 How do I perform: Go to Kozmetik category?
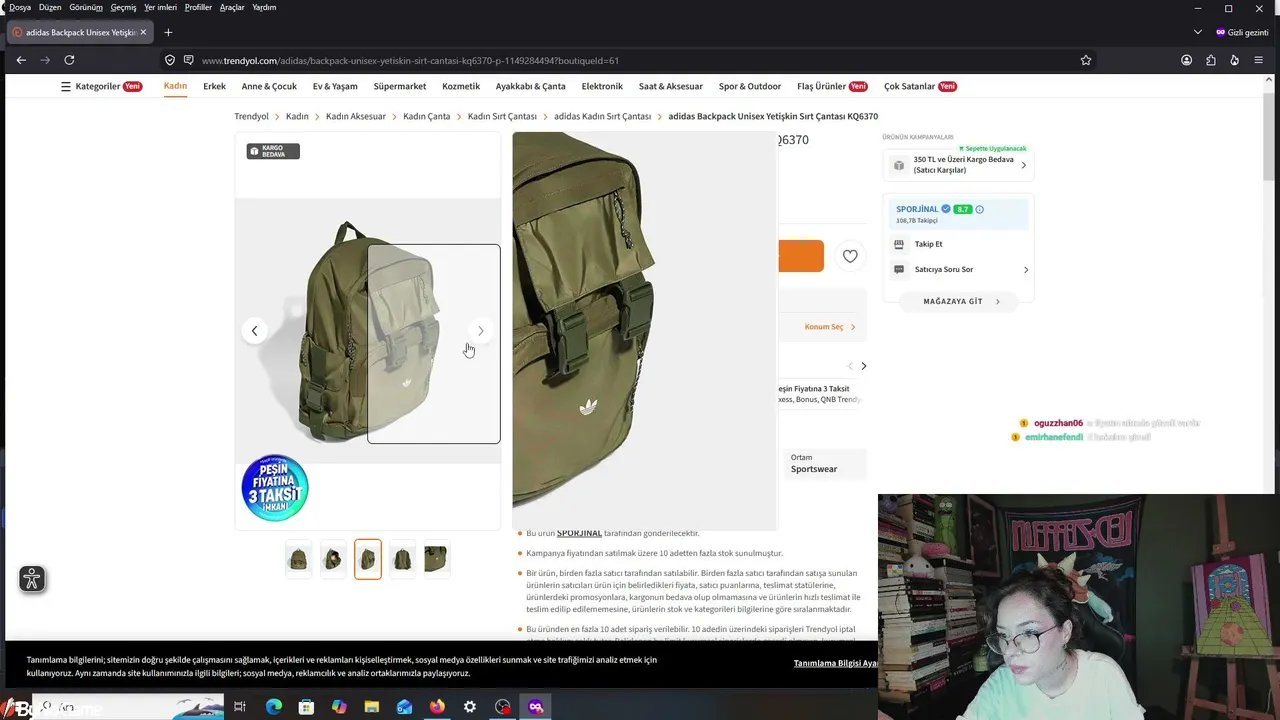461,86
